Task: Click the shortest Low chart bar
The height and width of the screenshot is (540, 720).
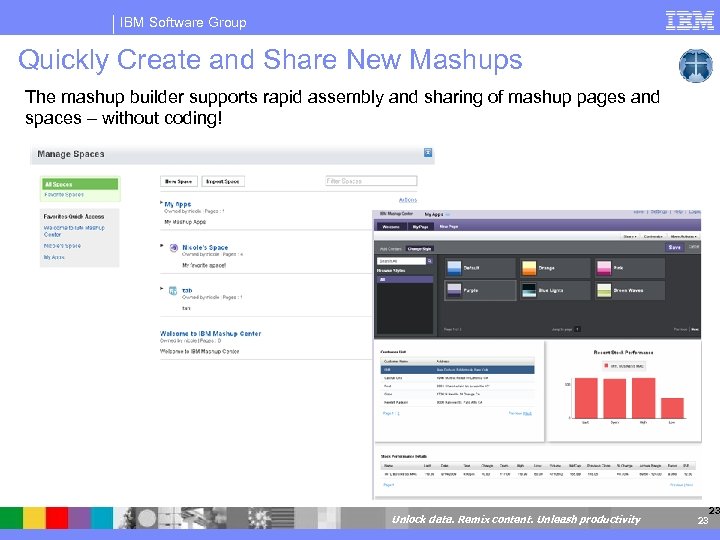Action: (x=672, y=408)
